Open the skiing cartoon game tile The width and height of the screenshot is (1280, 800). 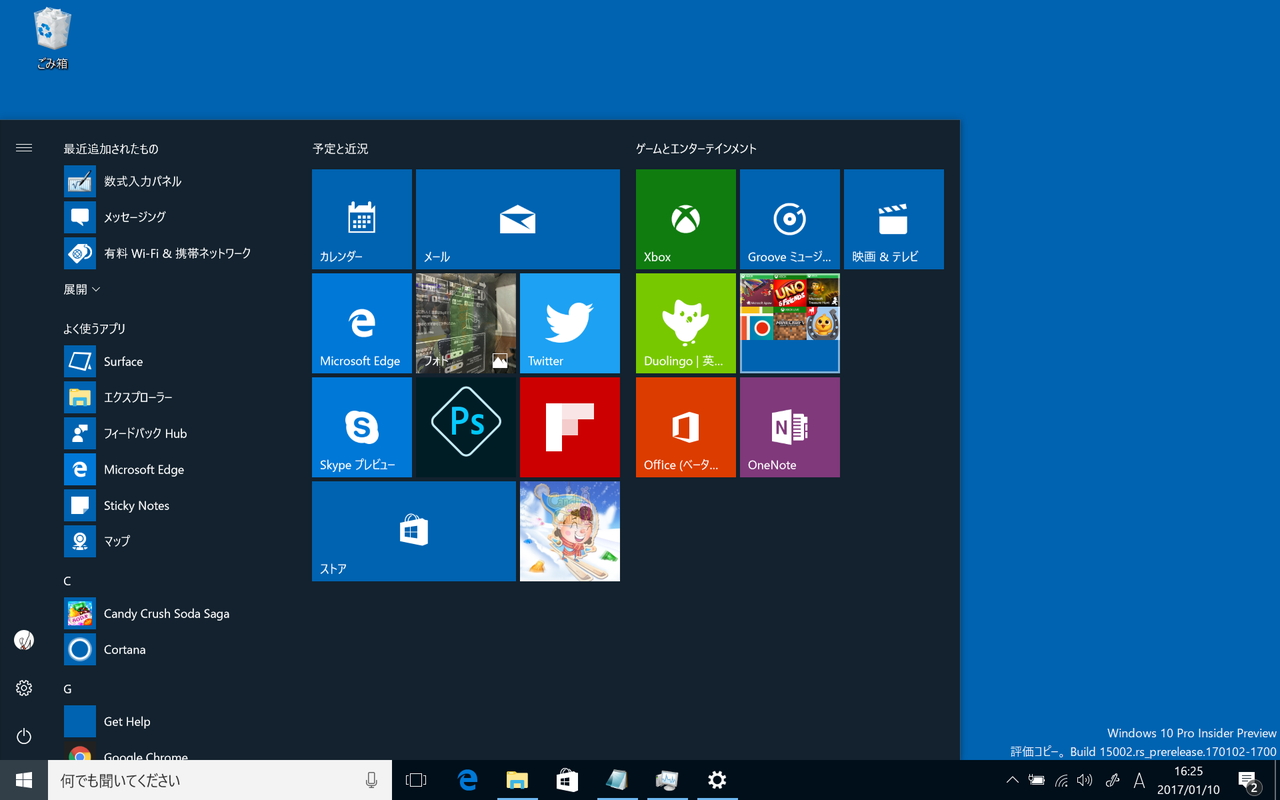(570, 531)
